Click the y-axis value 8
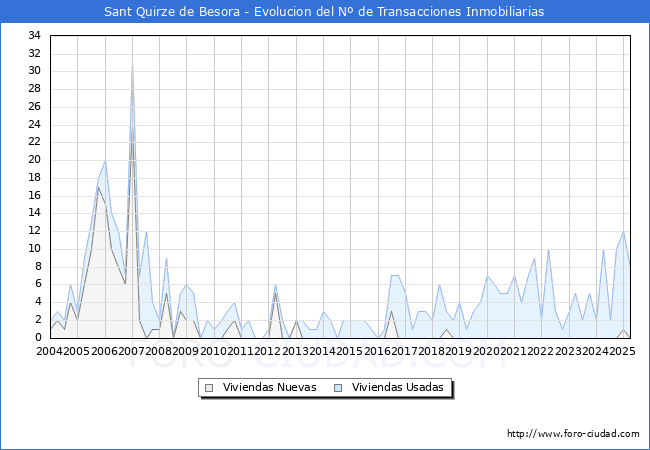650x450 pixels. 38,266
